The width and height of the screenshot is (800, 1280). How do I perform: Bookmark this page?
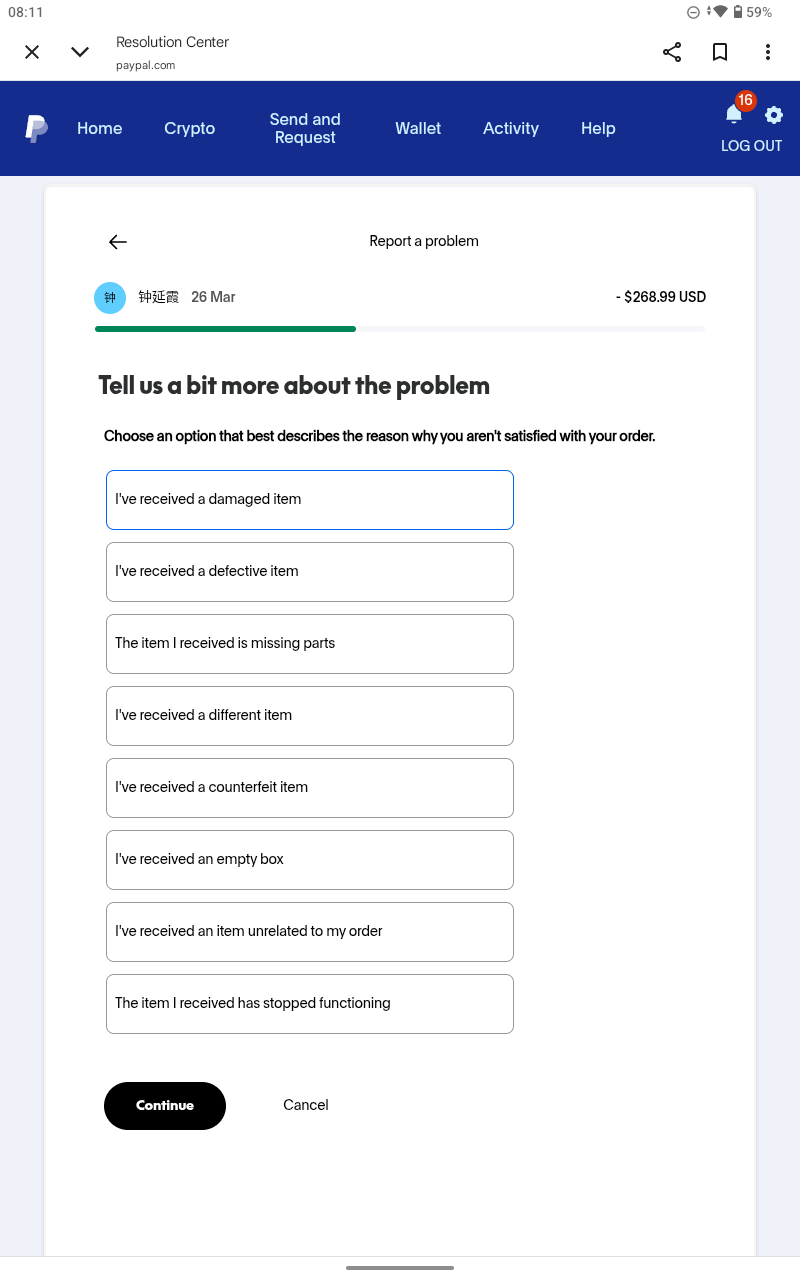coord(720,52)
